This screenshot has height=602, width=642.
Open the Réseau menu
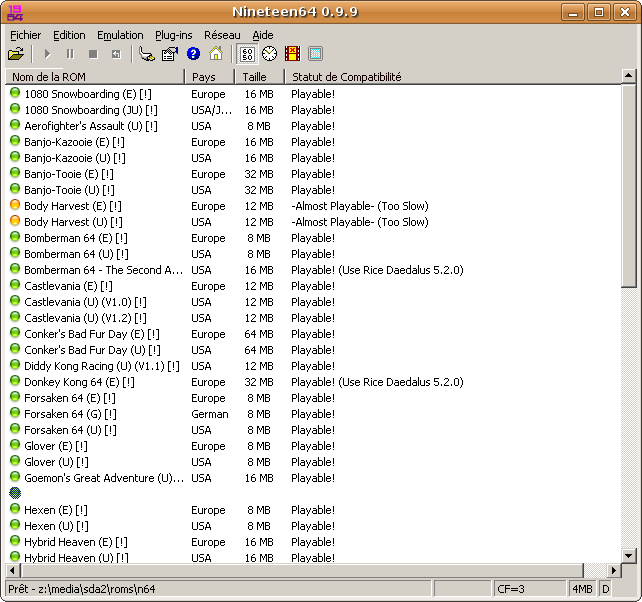222,35
